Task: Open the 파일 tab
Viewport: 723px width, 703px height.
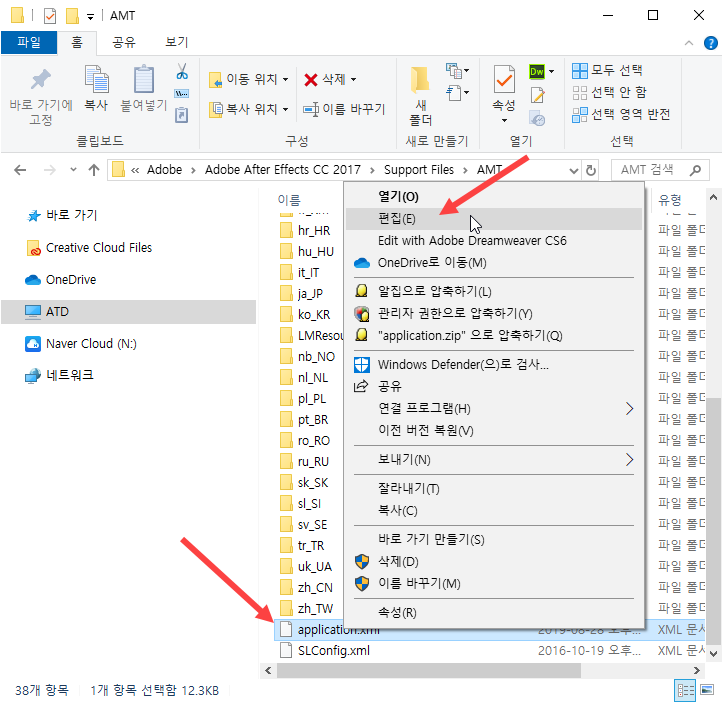Action: pos(29,42)
